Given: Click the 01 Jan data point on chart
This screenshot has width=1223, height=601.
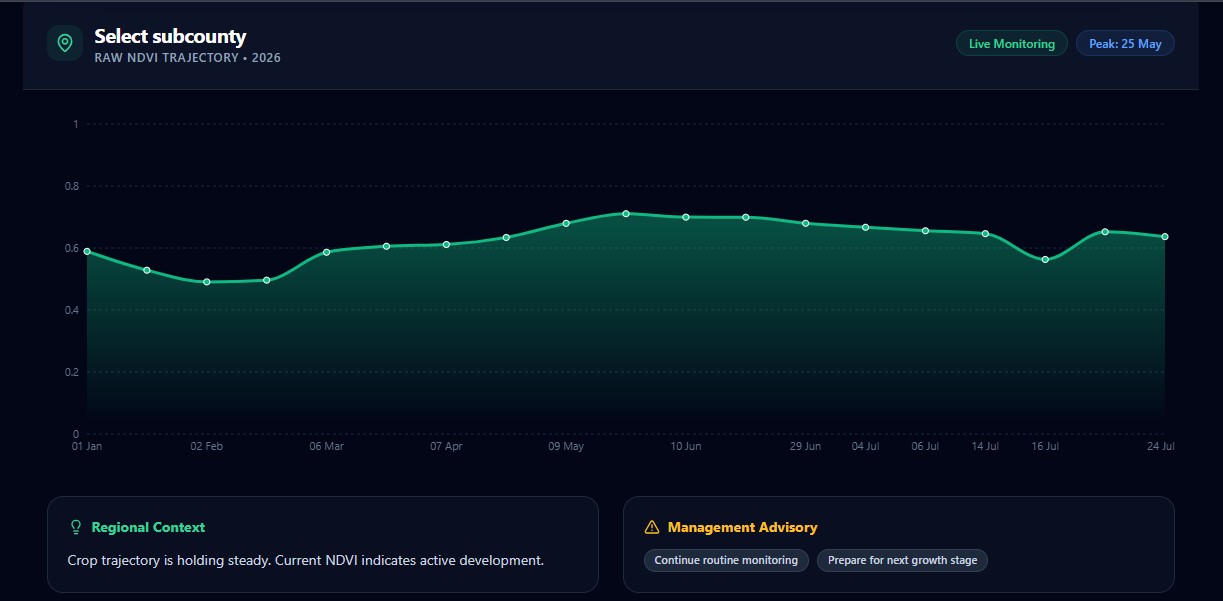Looking at the screenshot, I should pos(87,251).
